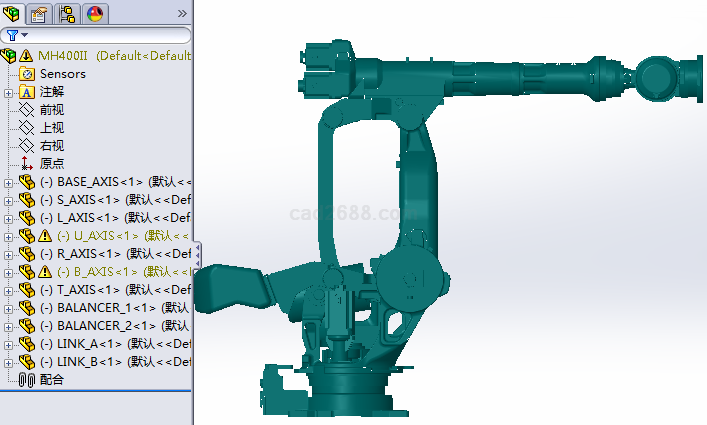The image size is (707, 425).
Task: Select the 右视 right plane
Action: click(x=52, y=146)
